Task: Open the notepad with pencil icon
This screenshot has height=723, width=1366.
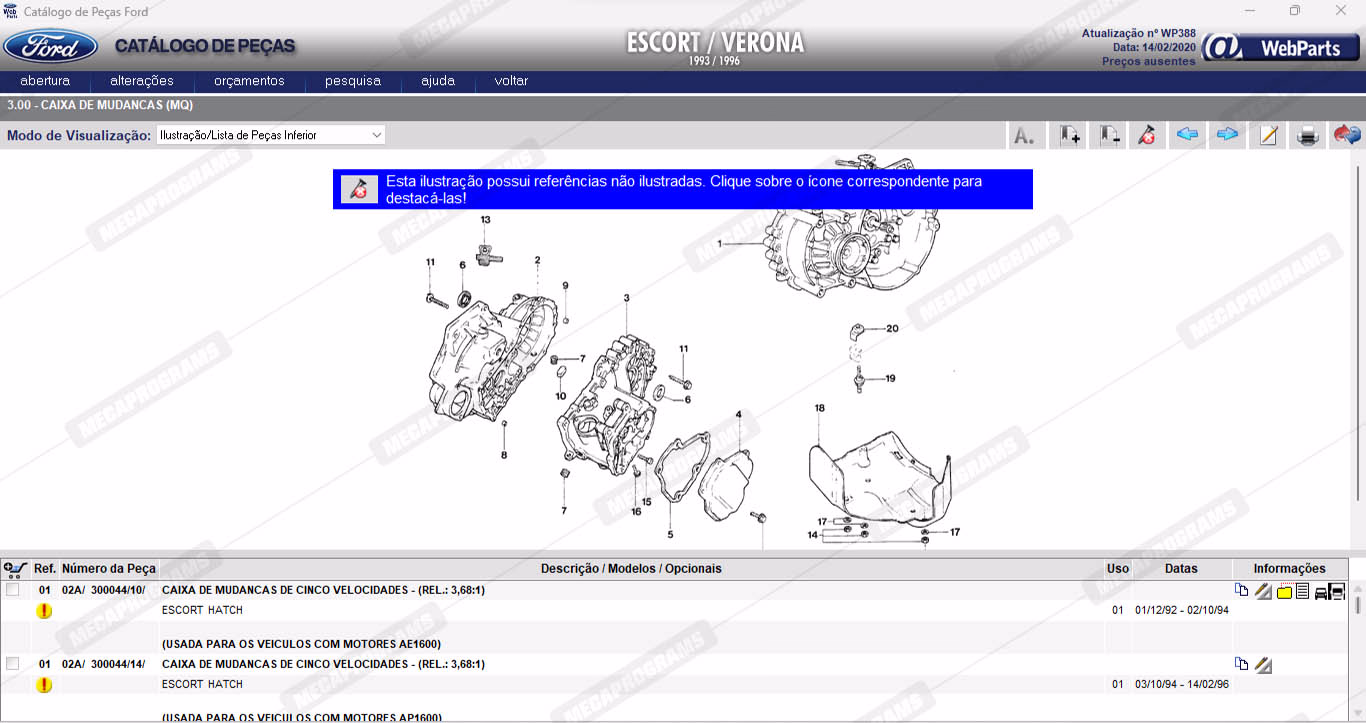Action: pos(1268,135)
